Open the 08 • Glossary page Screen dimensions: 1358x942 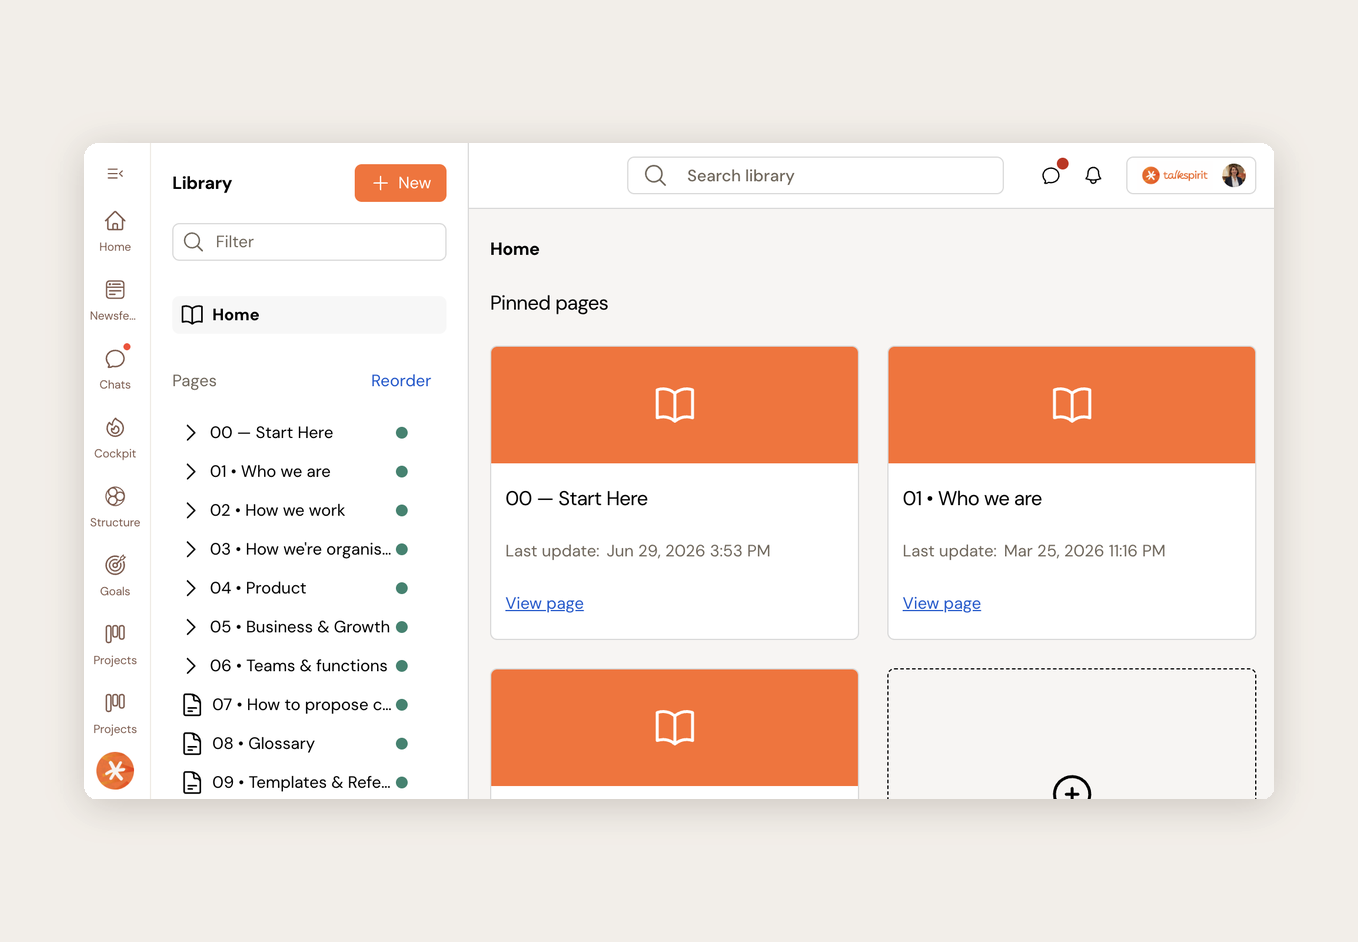[x=263, y=744]
